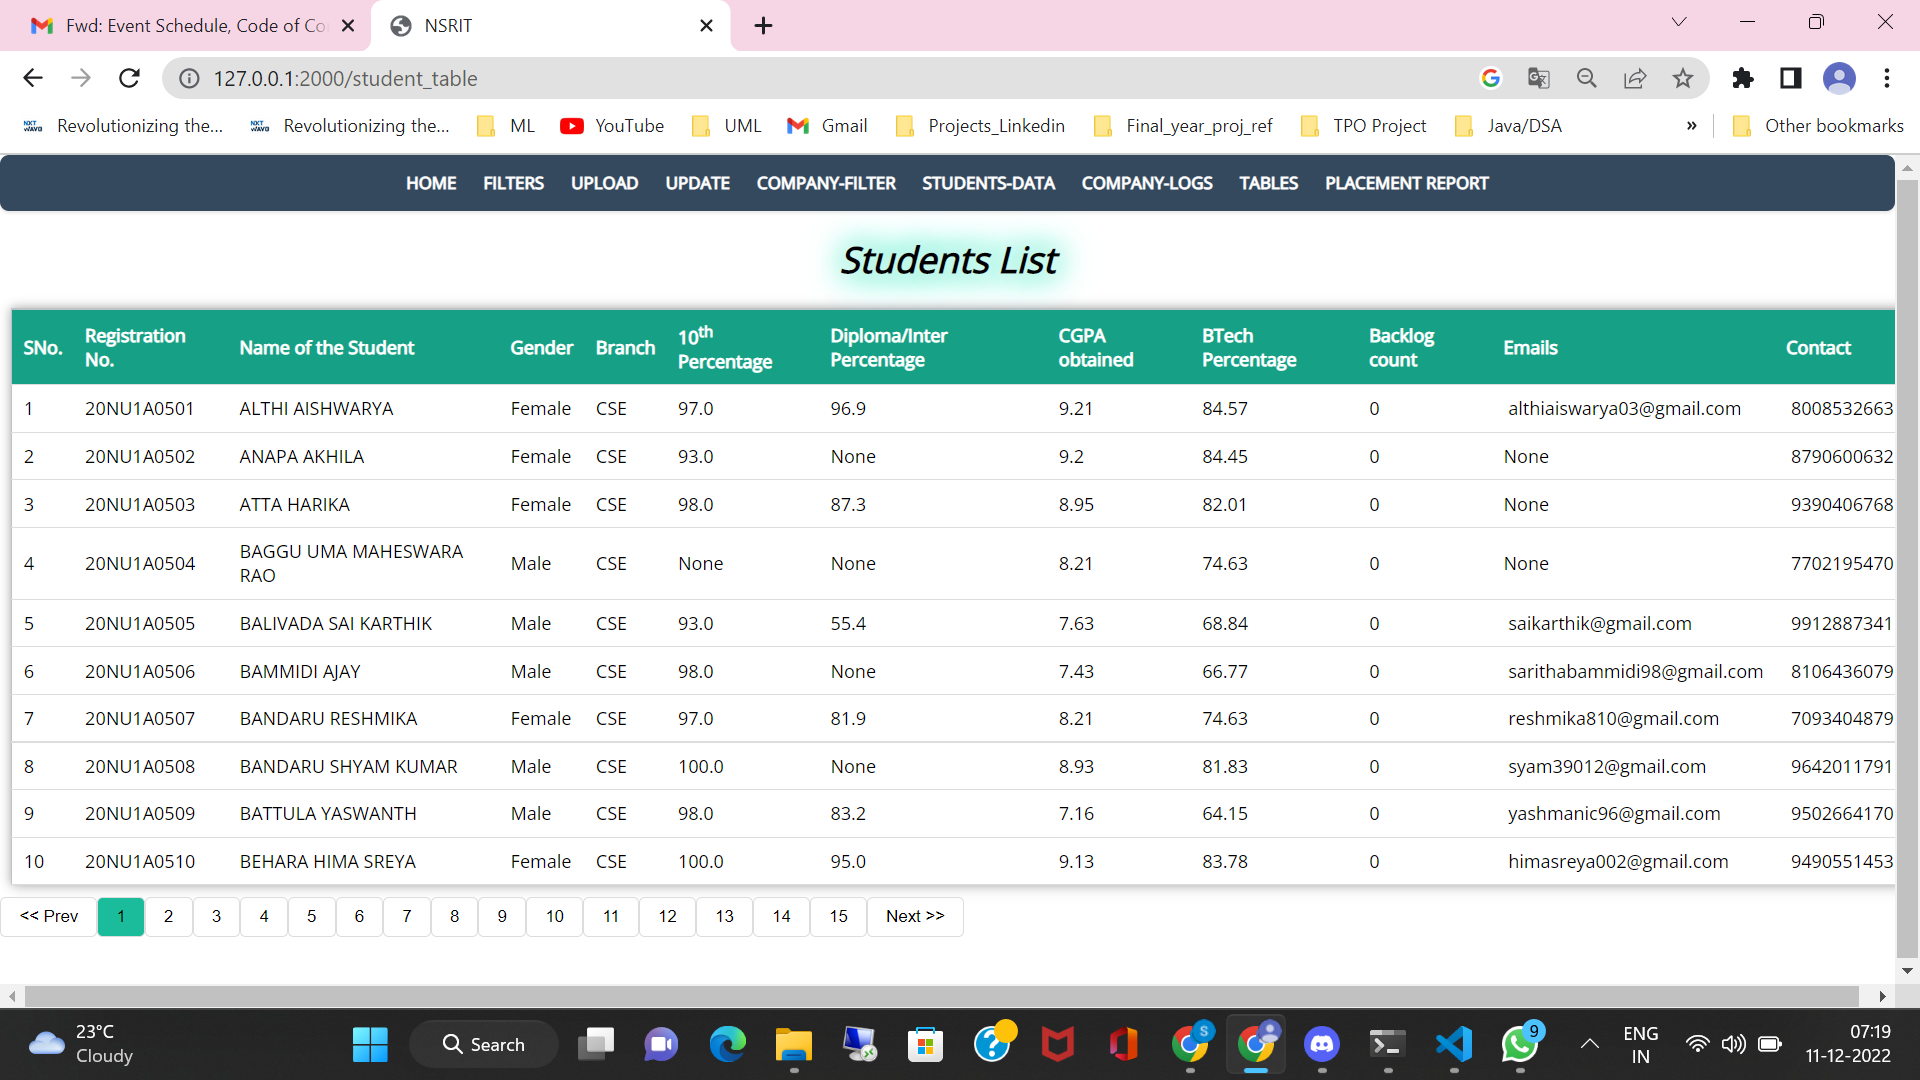Image resolution: width=1920 pixels, height=1080 pixels.
Task: Show hidden system tray icons chevron
Action: point(1589,1045)
